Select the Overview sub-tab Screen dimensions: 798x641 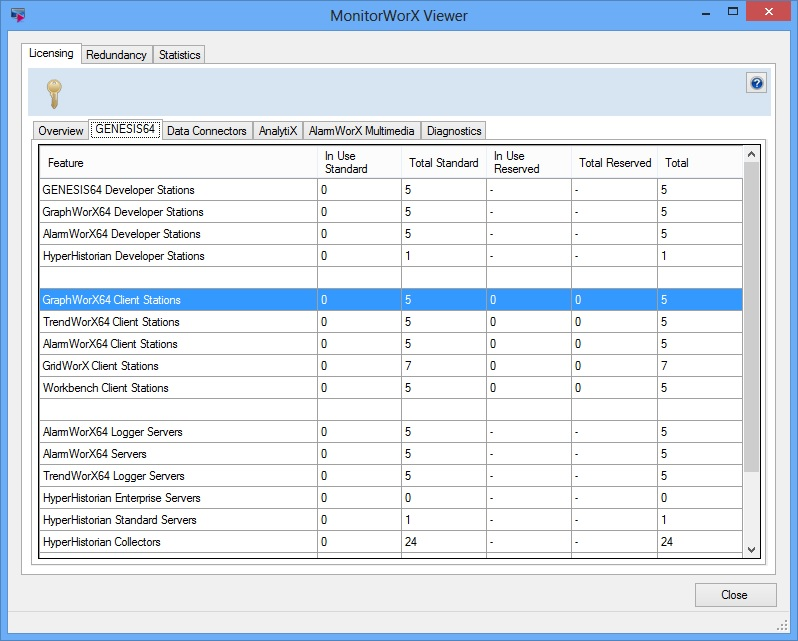tap(61, 131)
